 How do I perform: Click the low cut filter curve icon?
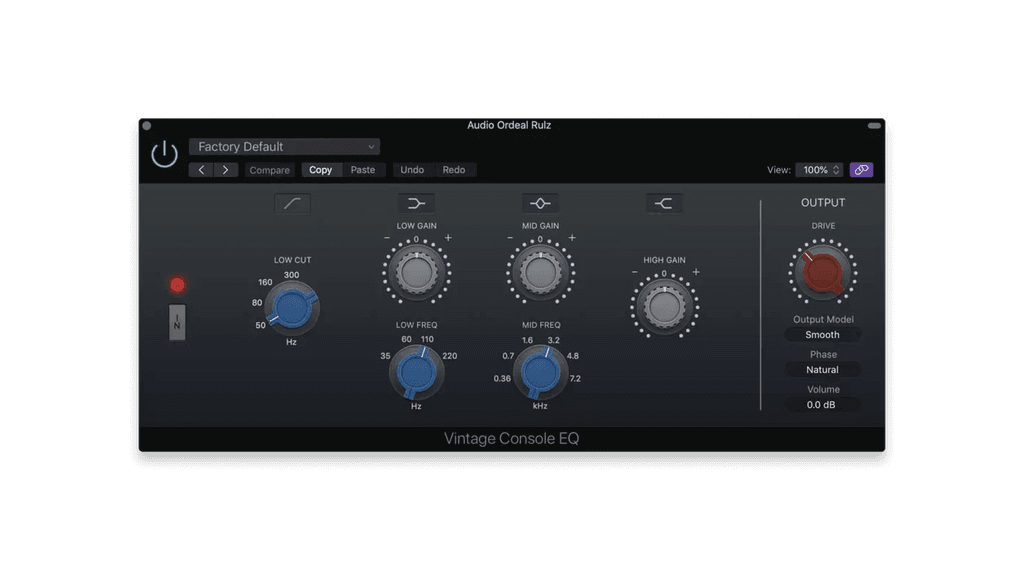point(292,203)
